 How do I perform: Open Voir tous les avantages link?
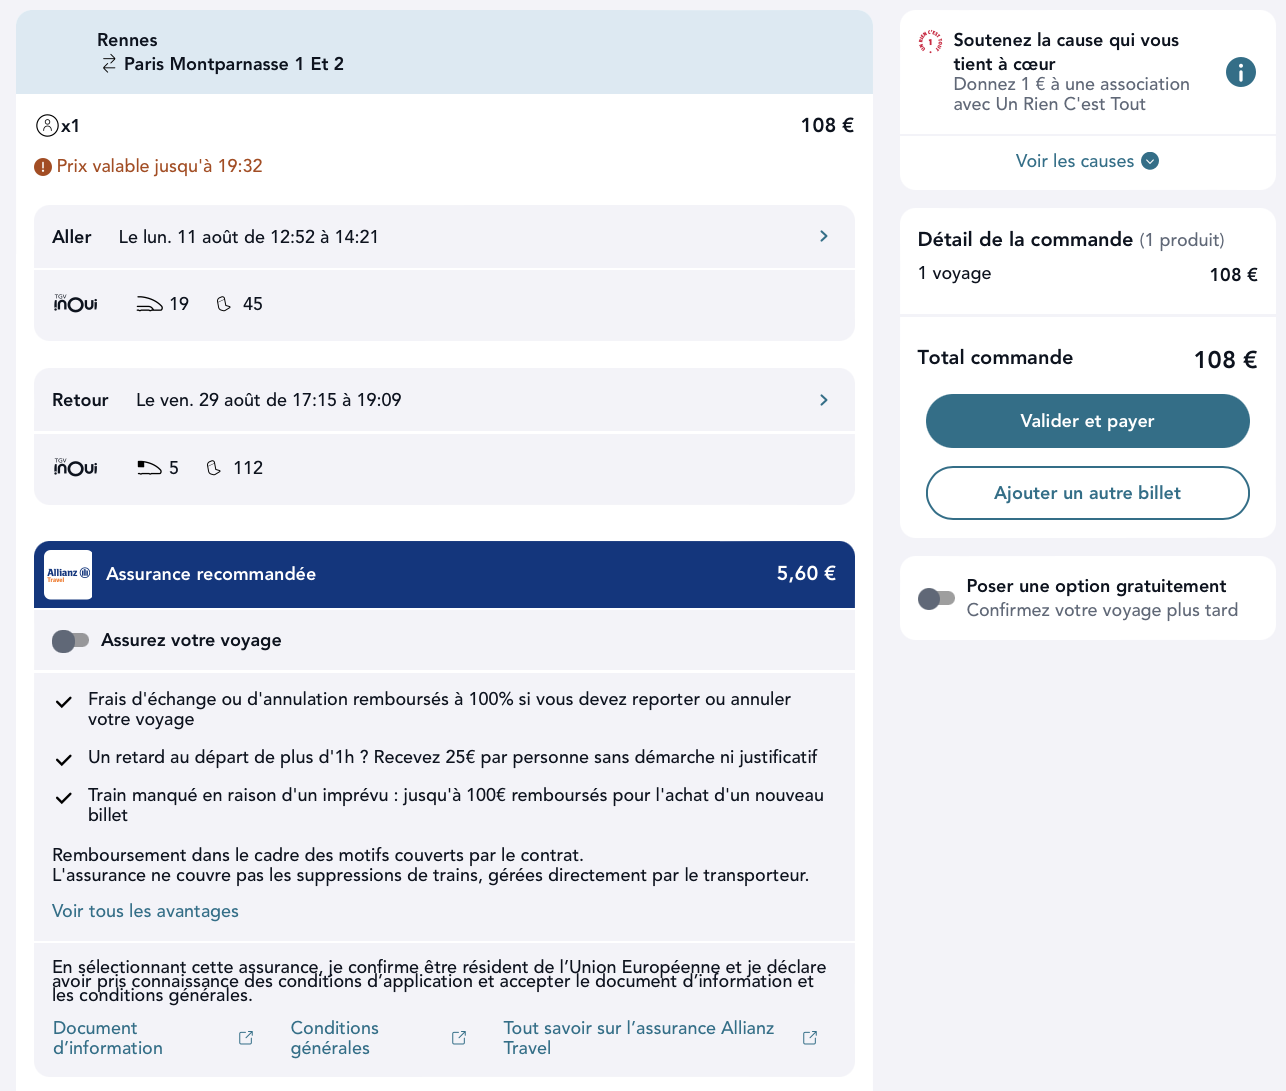coord(145,911)
